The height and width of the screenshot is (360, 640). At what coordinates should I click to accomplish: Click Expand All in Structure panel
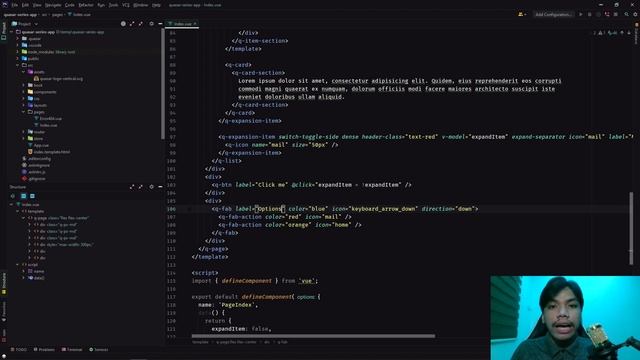tap(132, 187)
